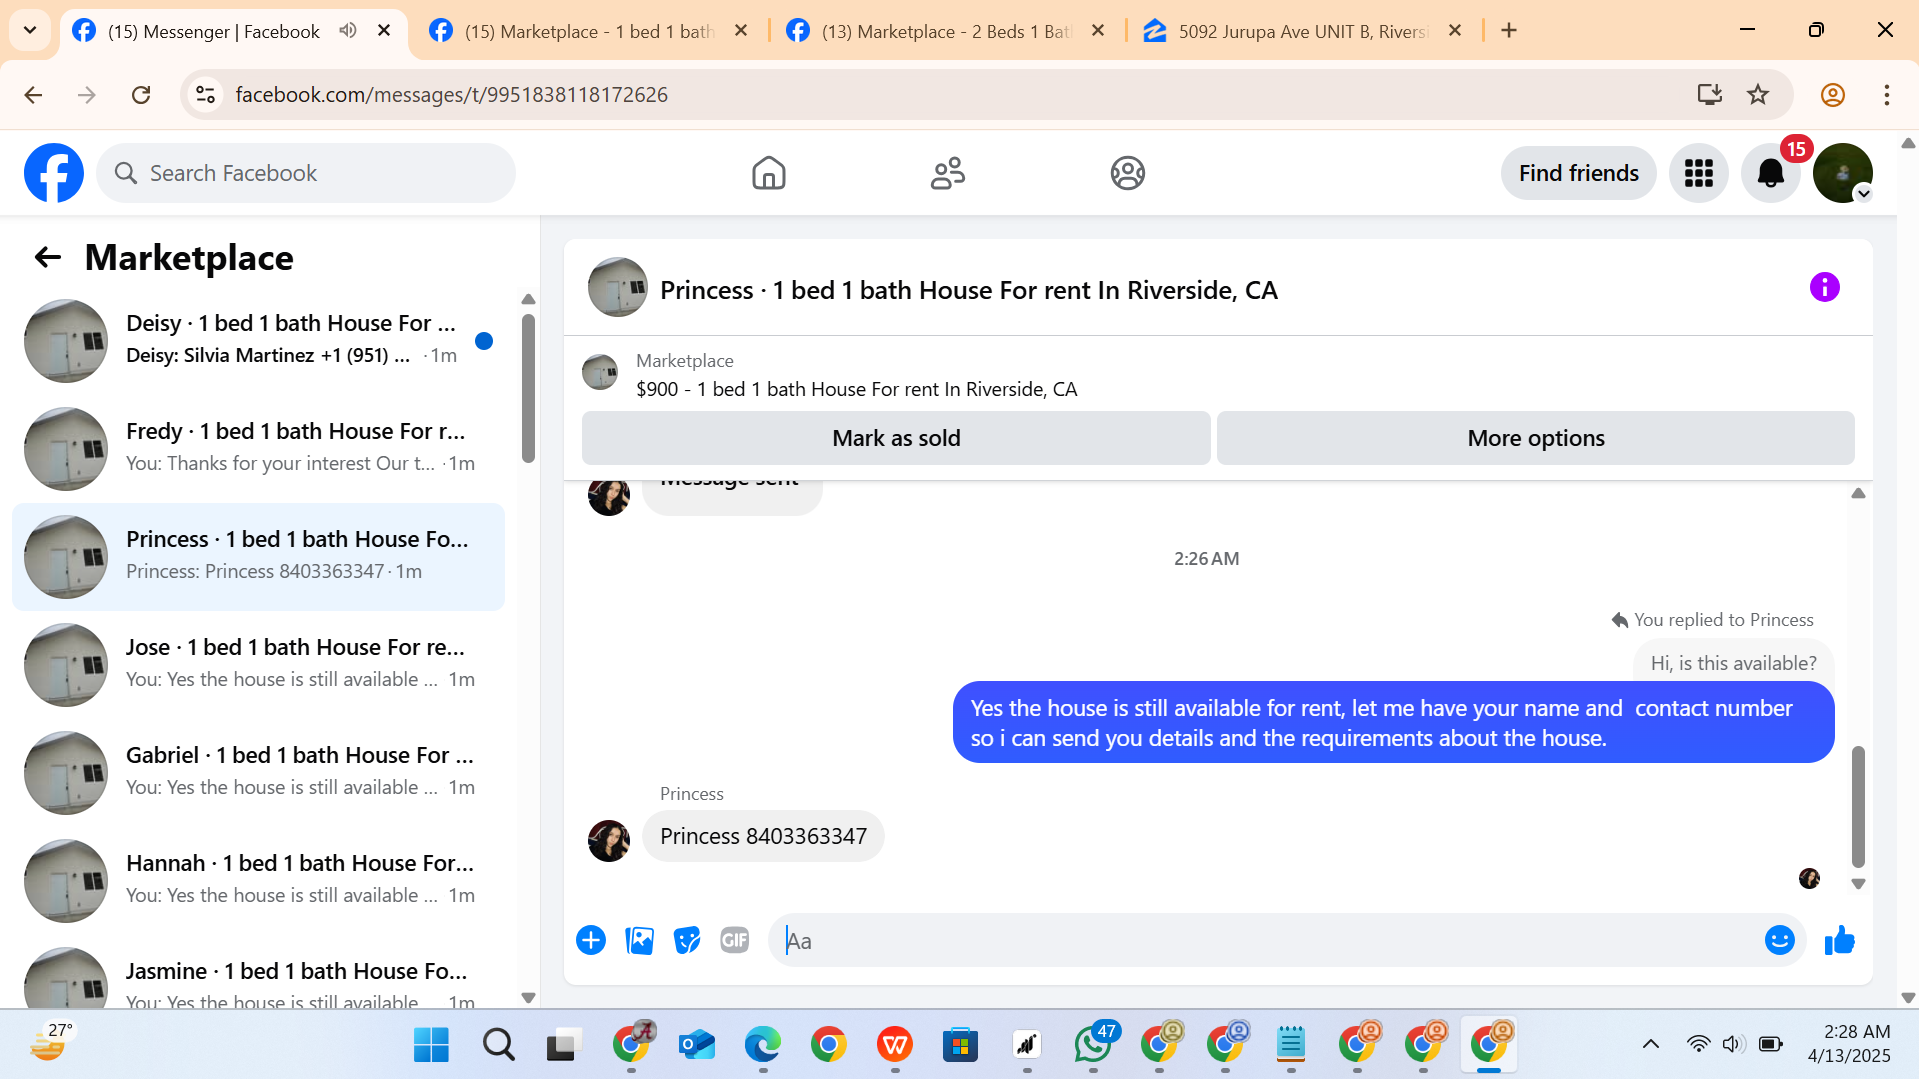Open Deisy's conversation

click(258, 341)
